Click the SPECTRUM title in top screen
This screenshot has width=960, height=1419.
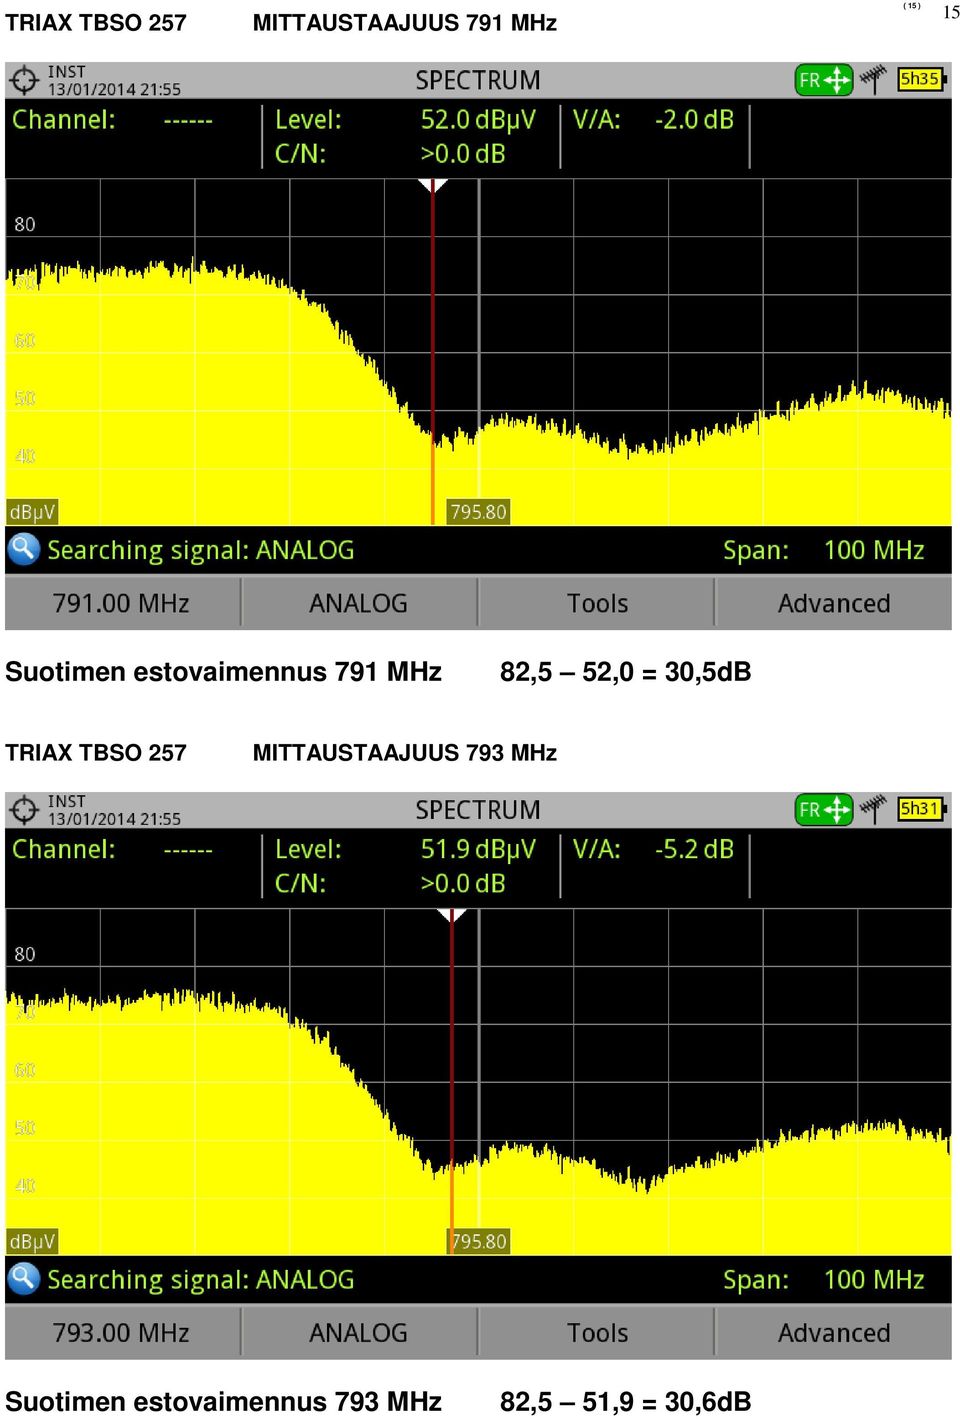(x=478, y=80)
